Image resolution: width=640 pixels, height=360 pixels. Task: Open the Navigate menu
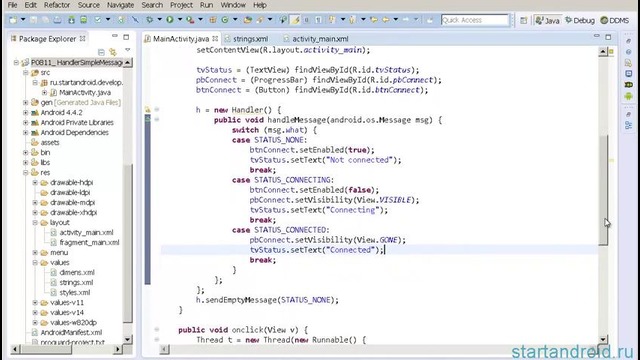click(120, 5)
